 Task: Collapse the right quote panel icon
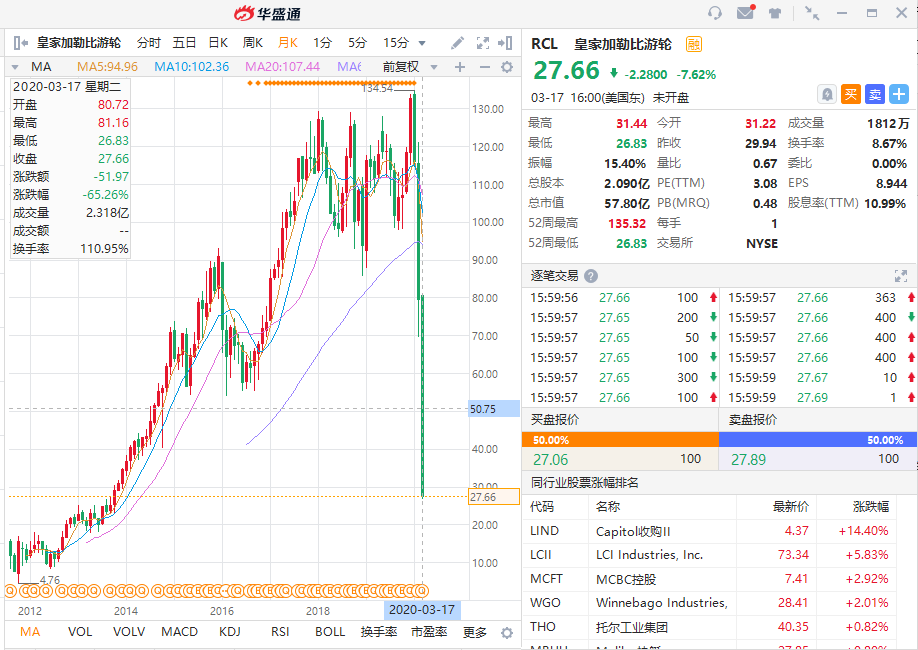coord(505,43)
